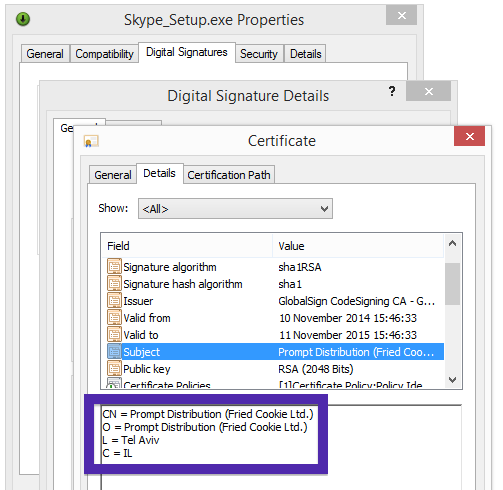Open the Compatibility tab in Properties window
The height and width of the screenshot is (490, 503).
(x=104, y=54)
